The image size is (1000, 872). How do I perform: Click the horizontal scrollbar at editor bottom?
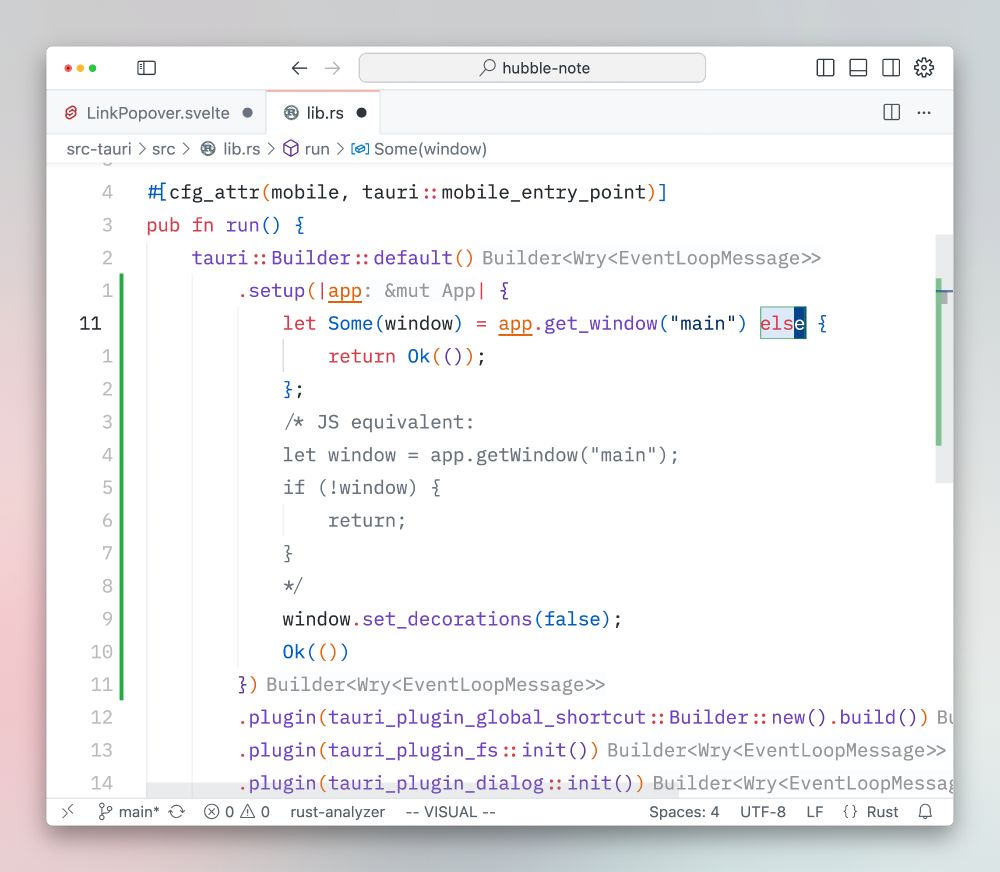click(x=412, y=790)
